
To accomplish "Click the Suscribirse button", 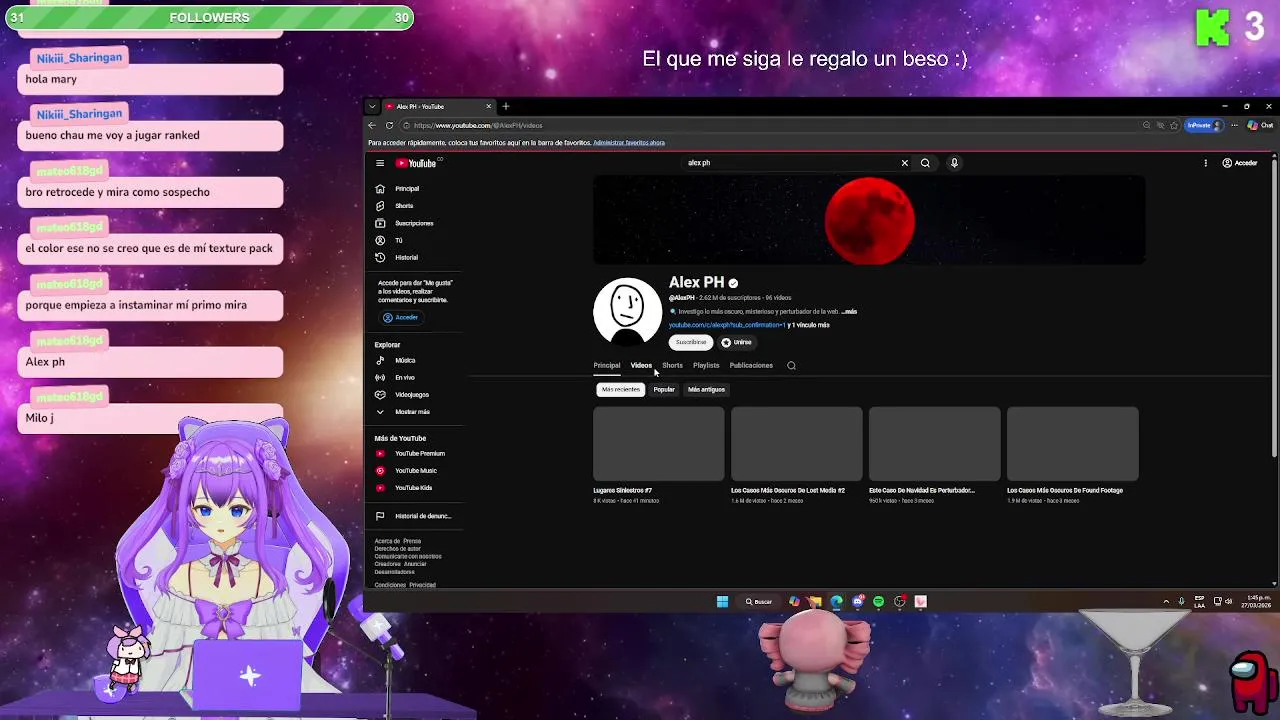I will 690,342.
